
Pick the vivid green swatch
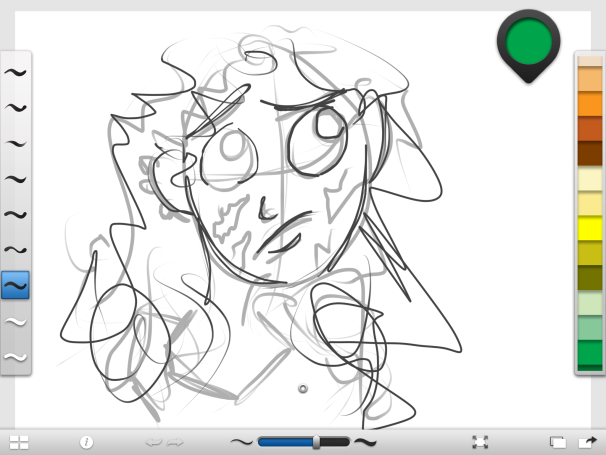tap(590, 353)
